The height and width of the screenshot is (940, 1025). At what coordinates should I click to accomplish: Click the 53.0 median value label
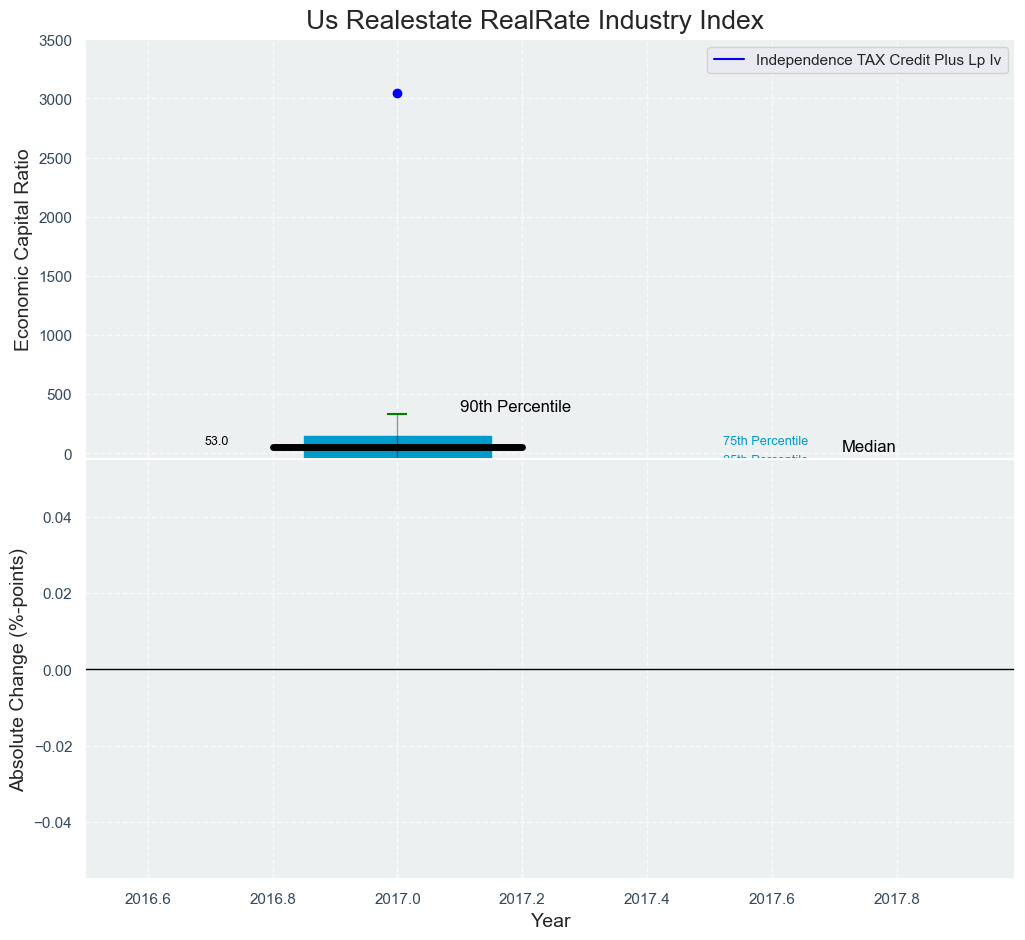point(216,441)
